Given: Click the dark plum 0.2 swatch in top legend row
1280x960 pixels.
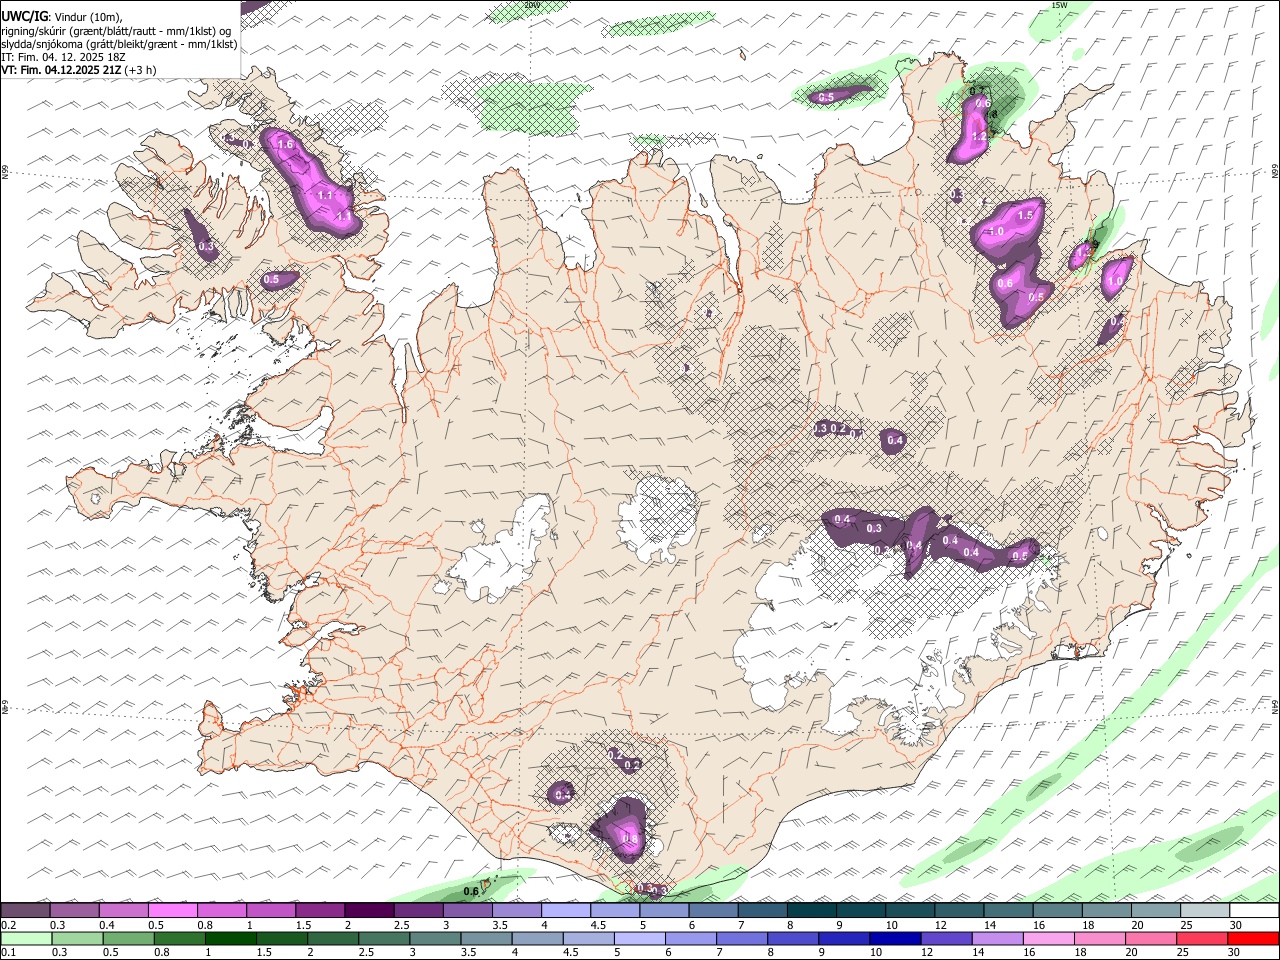Looking at the screenshot, I should (x=25, y=910).
